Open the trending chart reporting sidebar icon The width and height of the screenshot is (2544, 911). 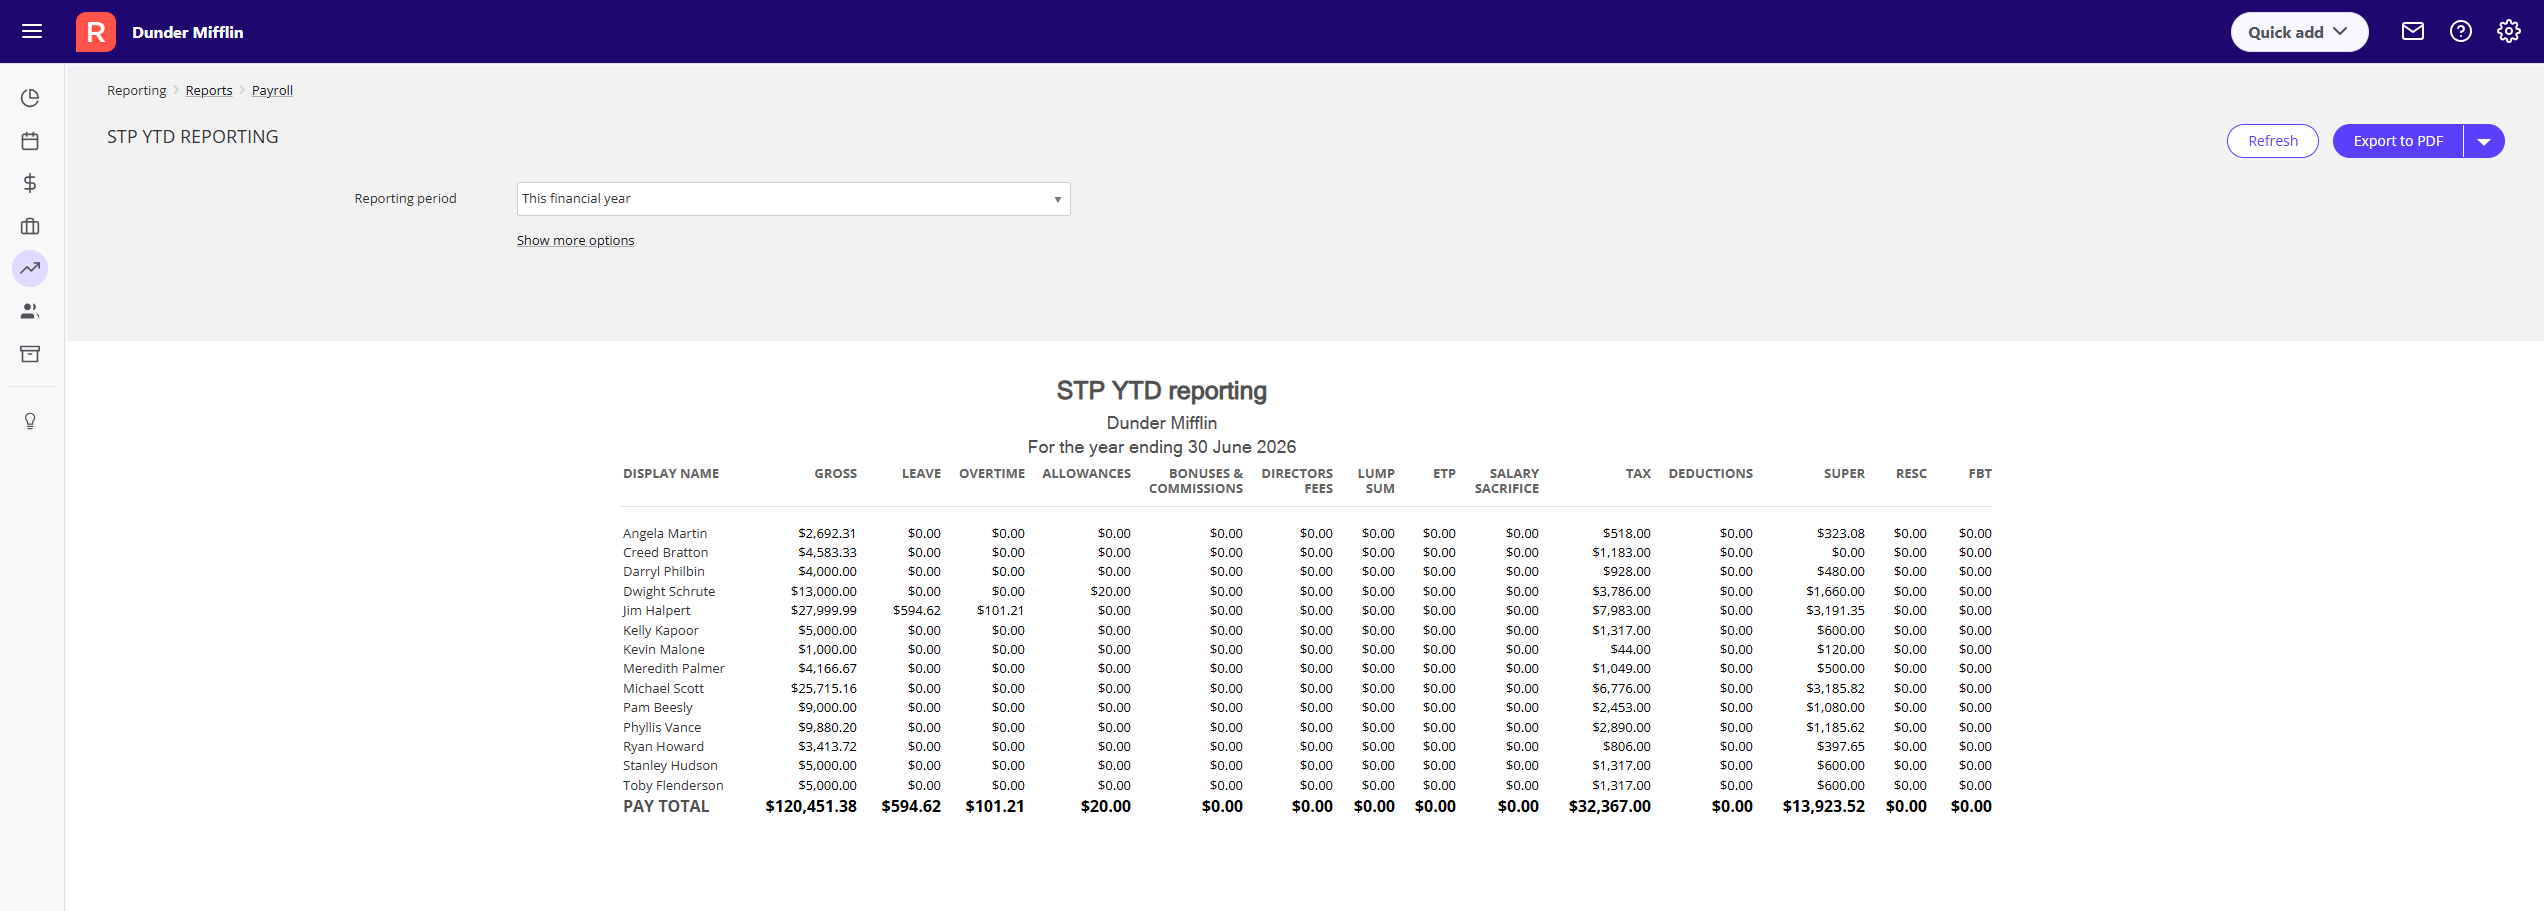[30, 268]
